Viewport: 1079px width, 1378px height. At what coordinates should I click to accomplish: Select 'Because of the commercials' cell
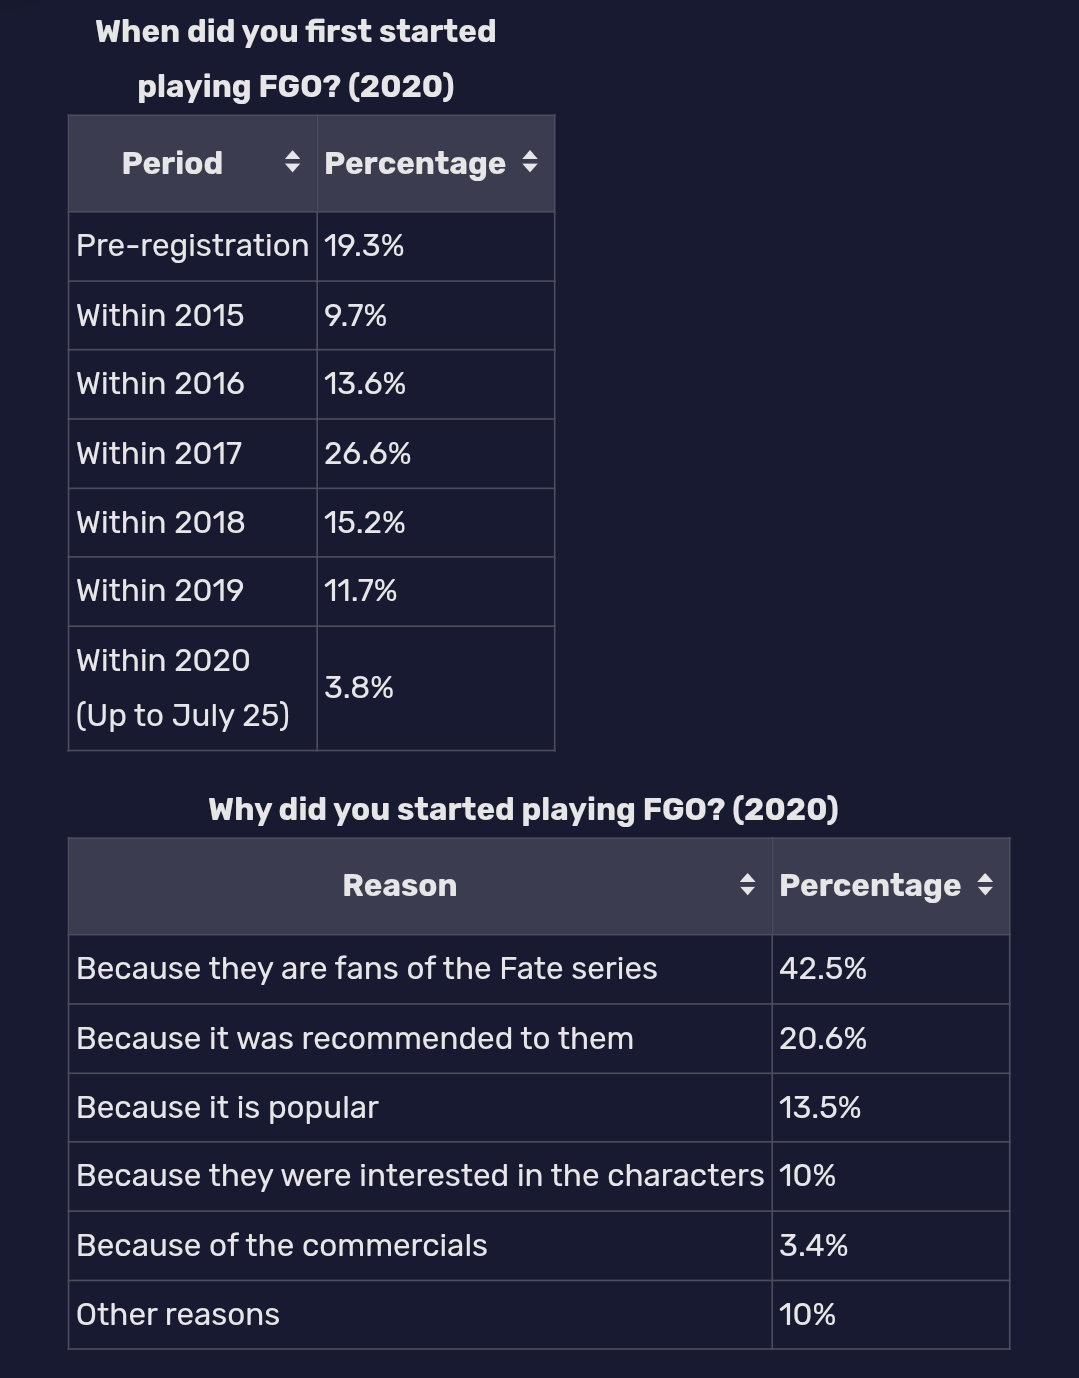[420, 1245]
